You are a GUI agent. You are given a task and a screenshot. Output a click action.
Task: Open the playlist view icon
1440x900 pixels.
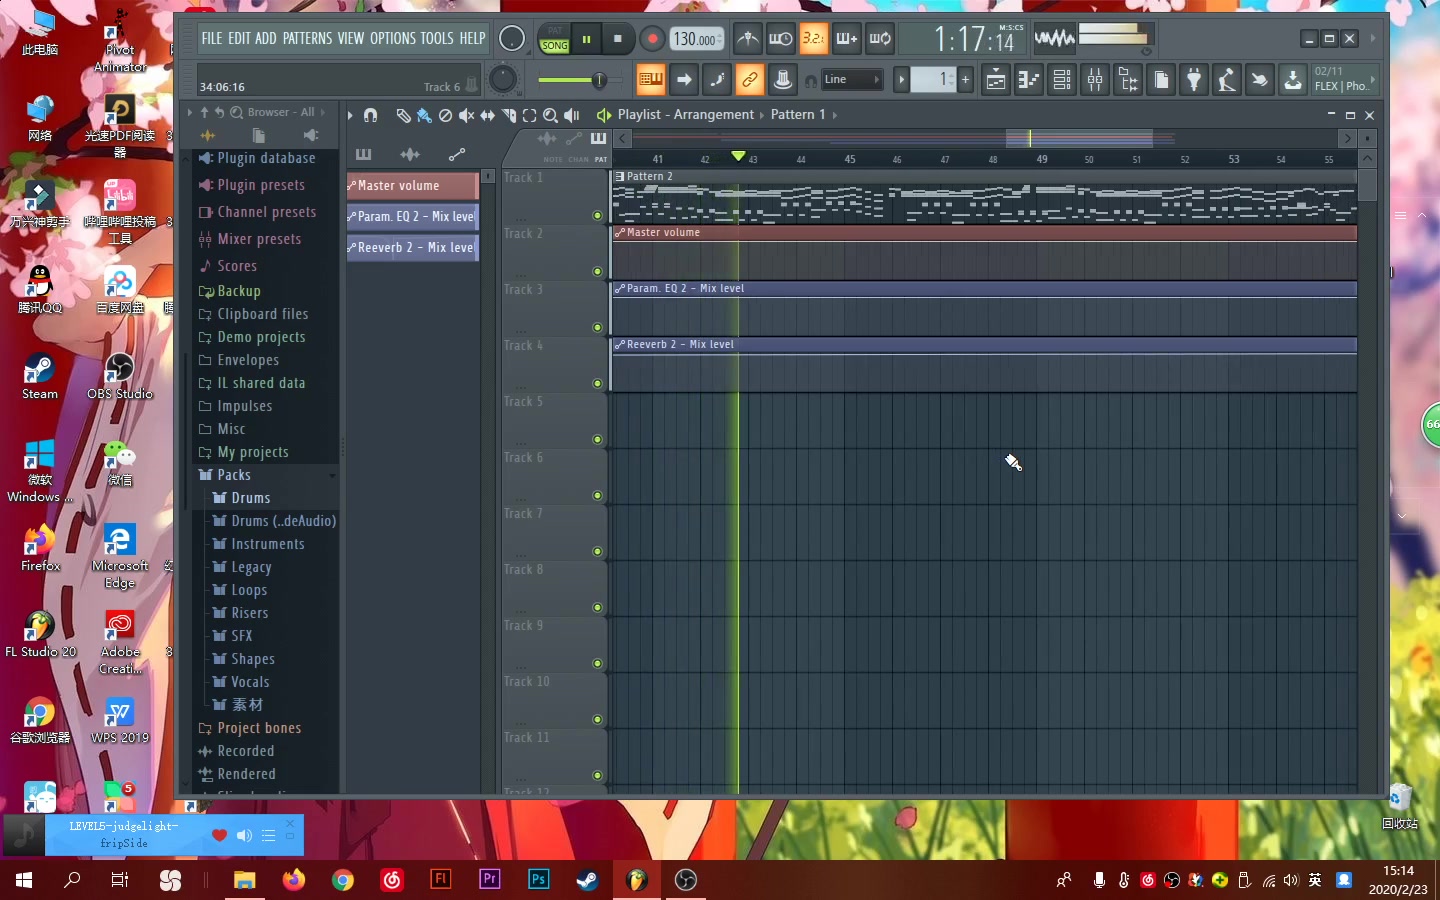996,80
